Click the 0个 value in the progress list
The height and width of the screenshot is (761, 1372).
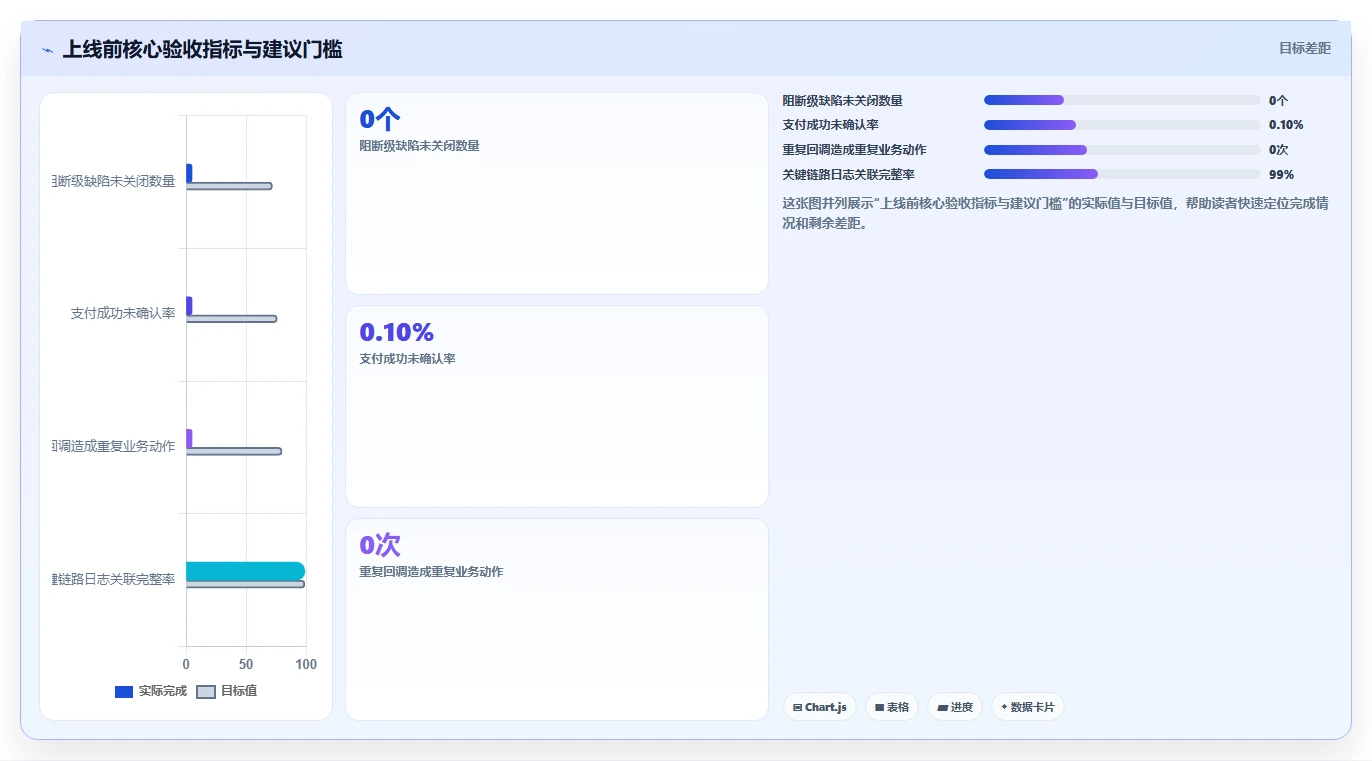[x=1278, y=100]
